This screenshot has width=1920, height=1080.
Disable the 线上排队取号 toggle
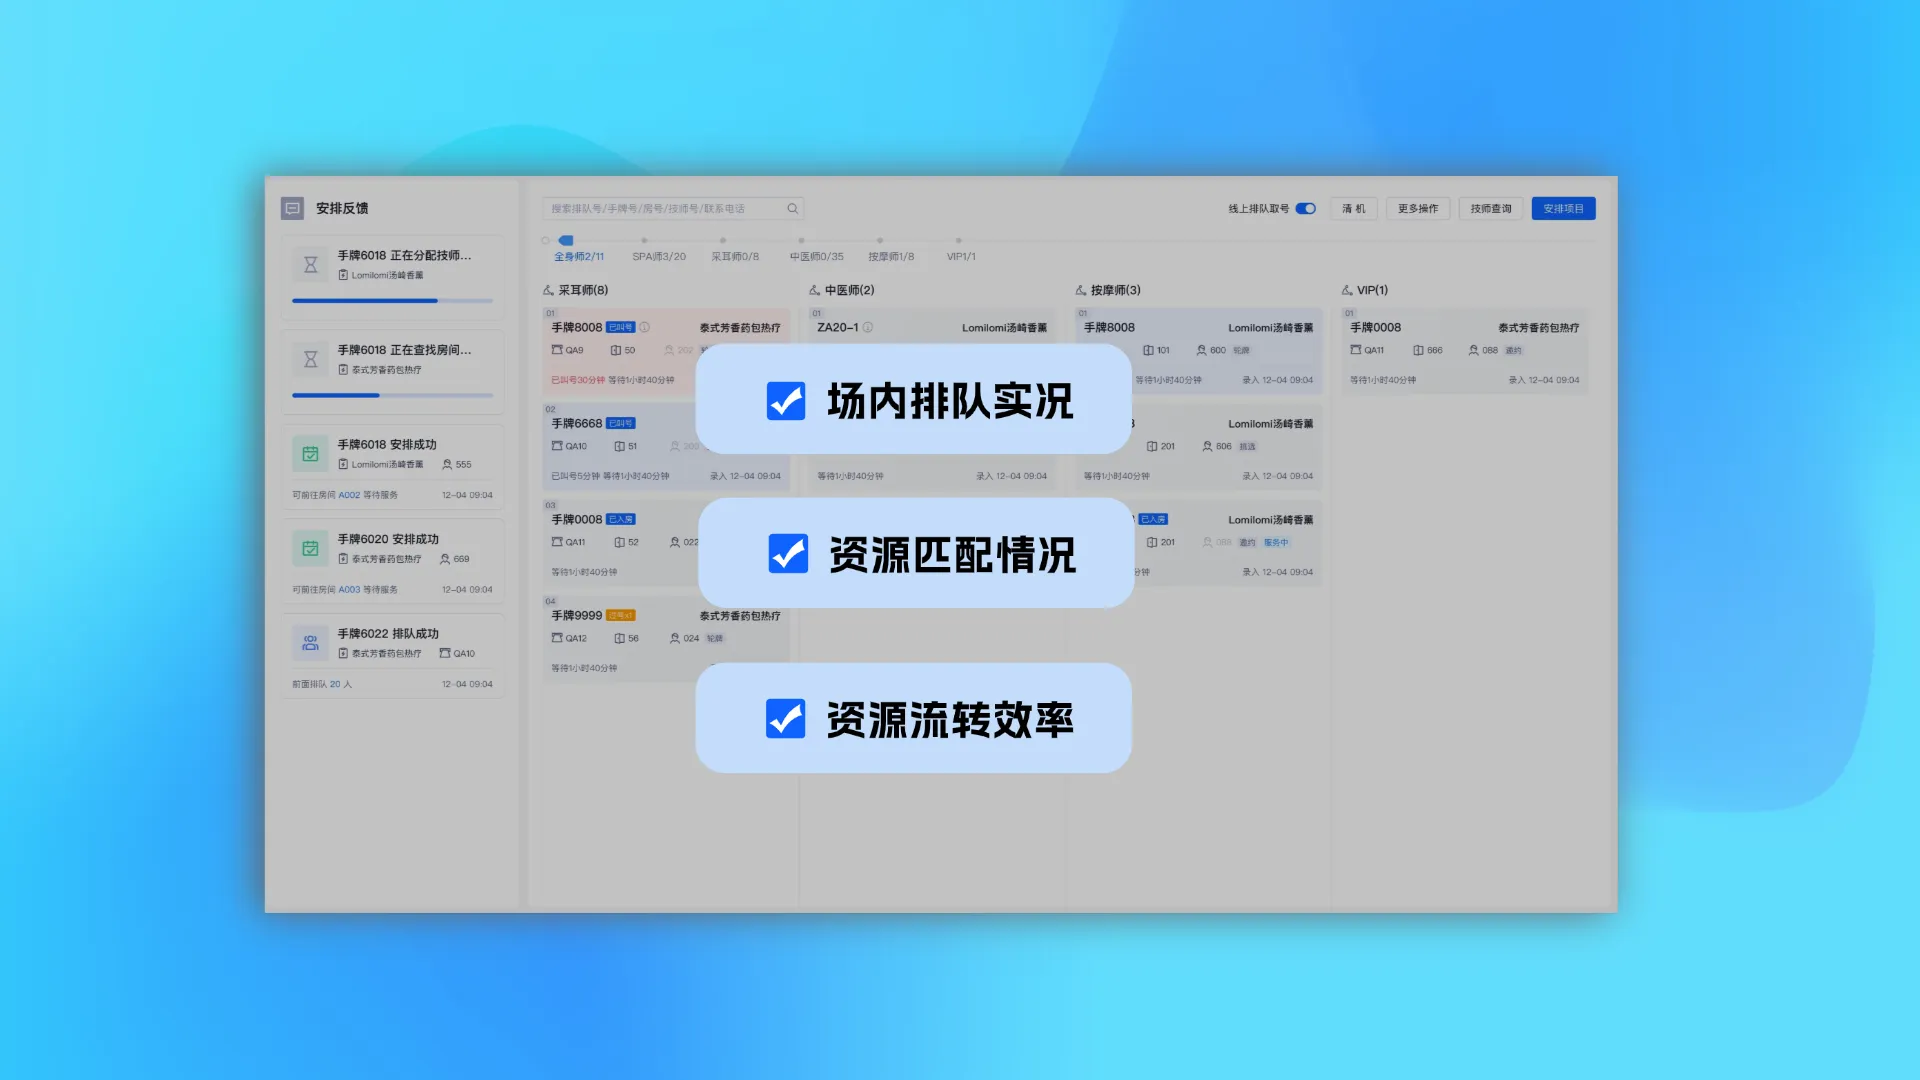point(1305,208)
